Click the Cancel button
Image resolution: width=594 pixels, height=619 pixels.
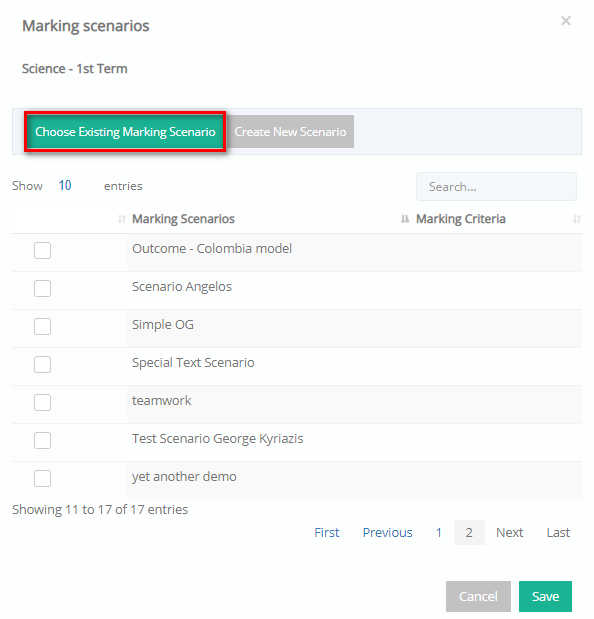click(478, 596)
